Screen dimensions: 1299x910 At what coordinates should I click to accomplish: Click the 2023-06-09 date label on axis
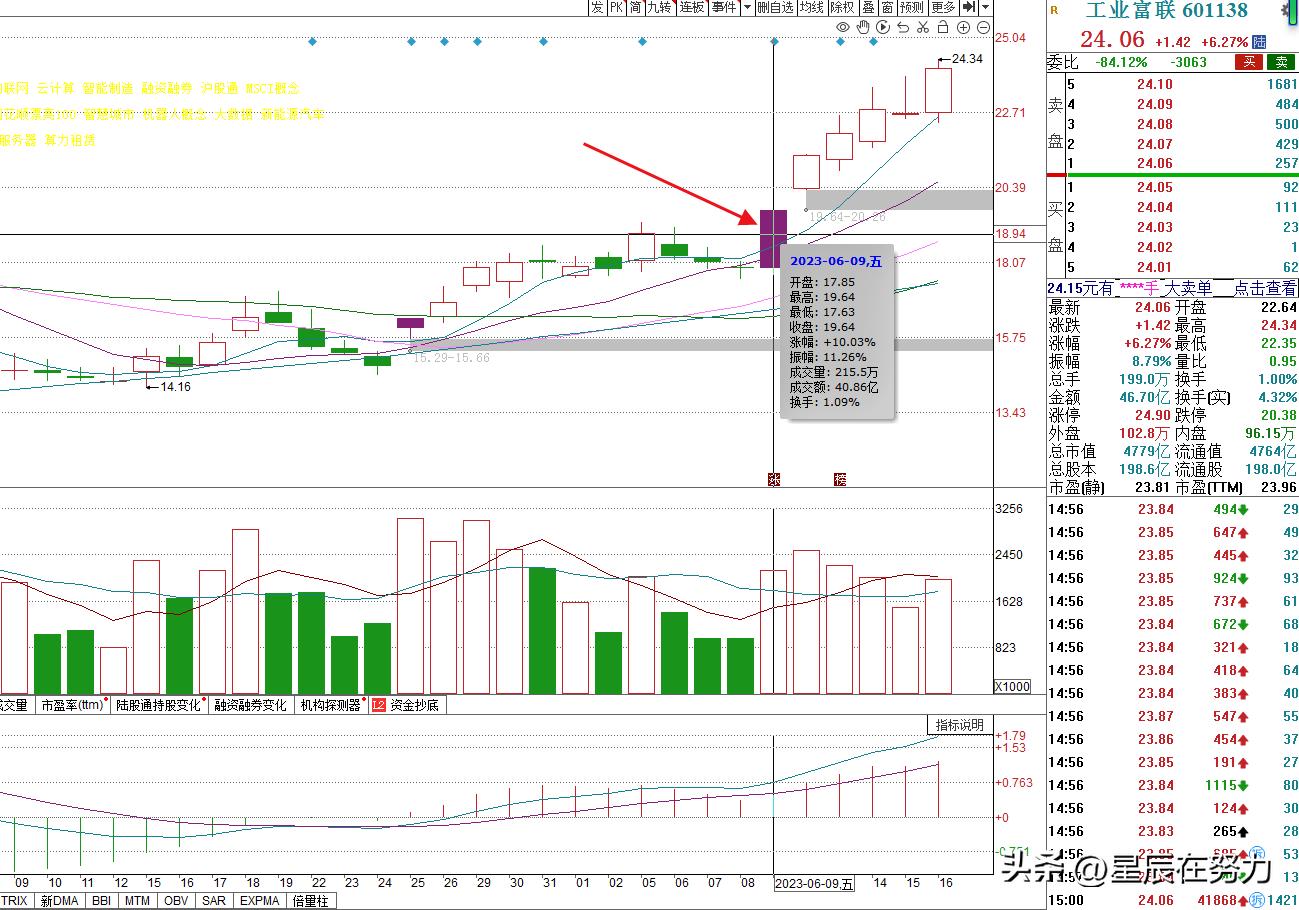(815, 884)
